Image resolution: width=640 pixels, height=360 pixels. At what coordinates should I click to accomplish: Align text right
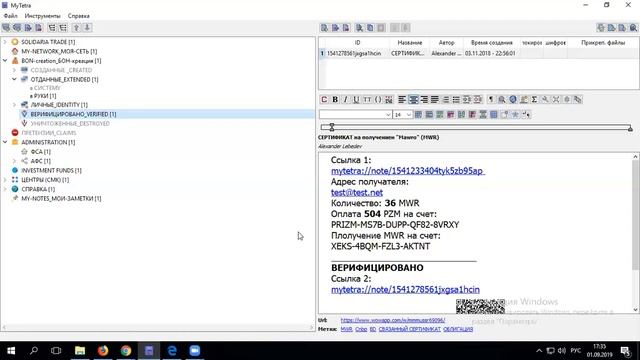424,99
